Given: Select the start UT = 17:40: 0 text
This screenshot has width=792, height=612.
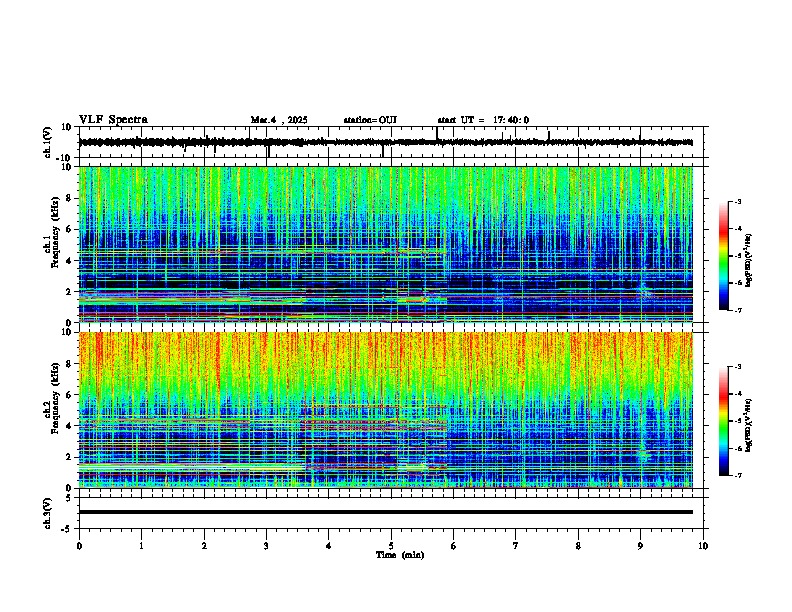Looking at the screenshot, I should click(x=483, y=120).
